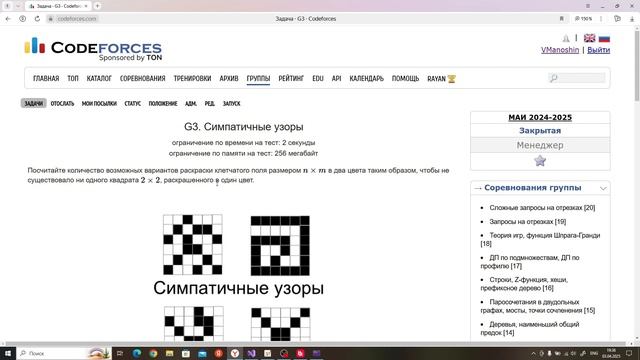Open СОРЕВНОВАНИЯ in main menu
Screen dimensions: 640x360
pos(142,78)
